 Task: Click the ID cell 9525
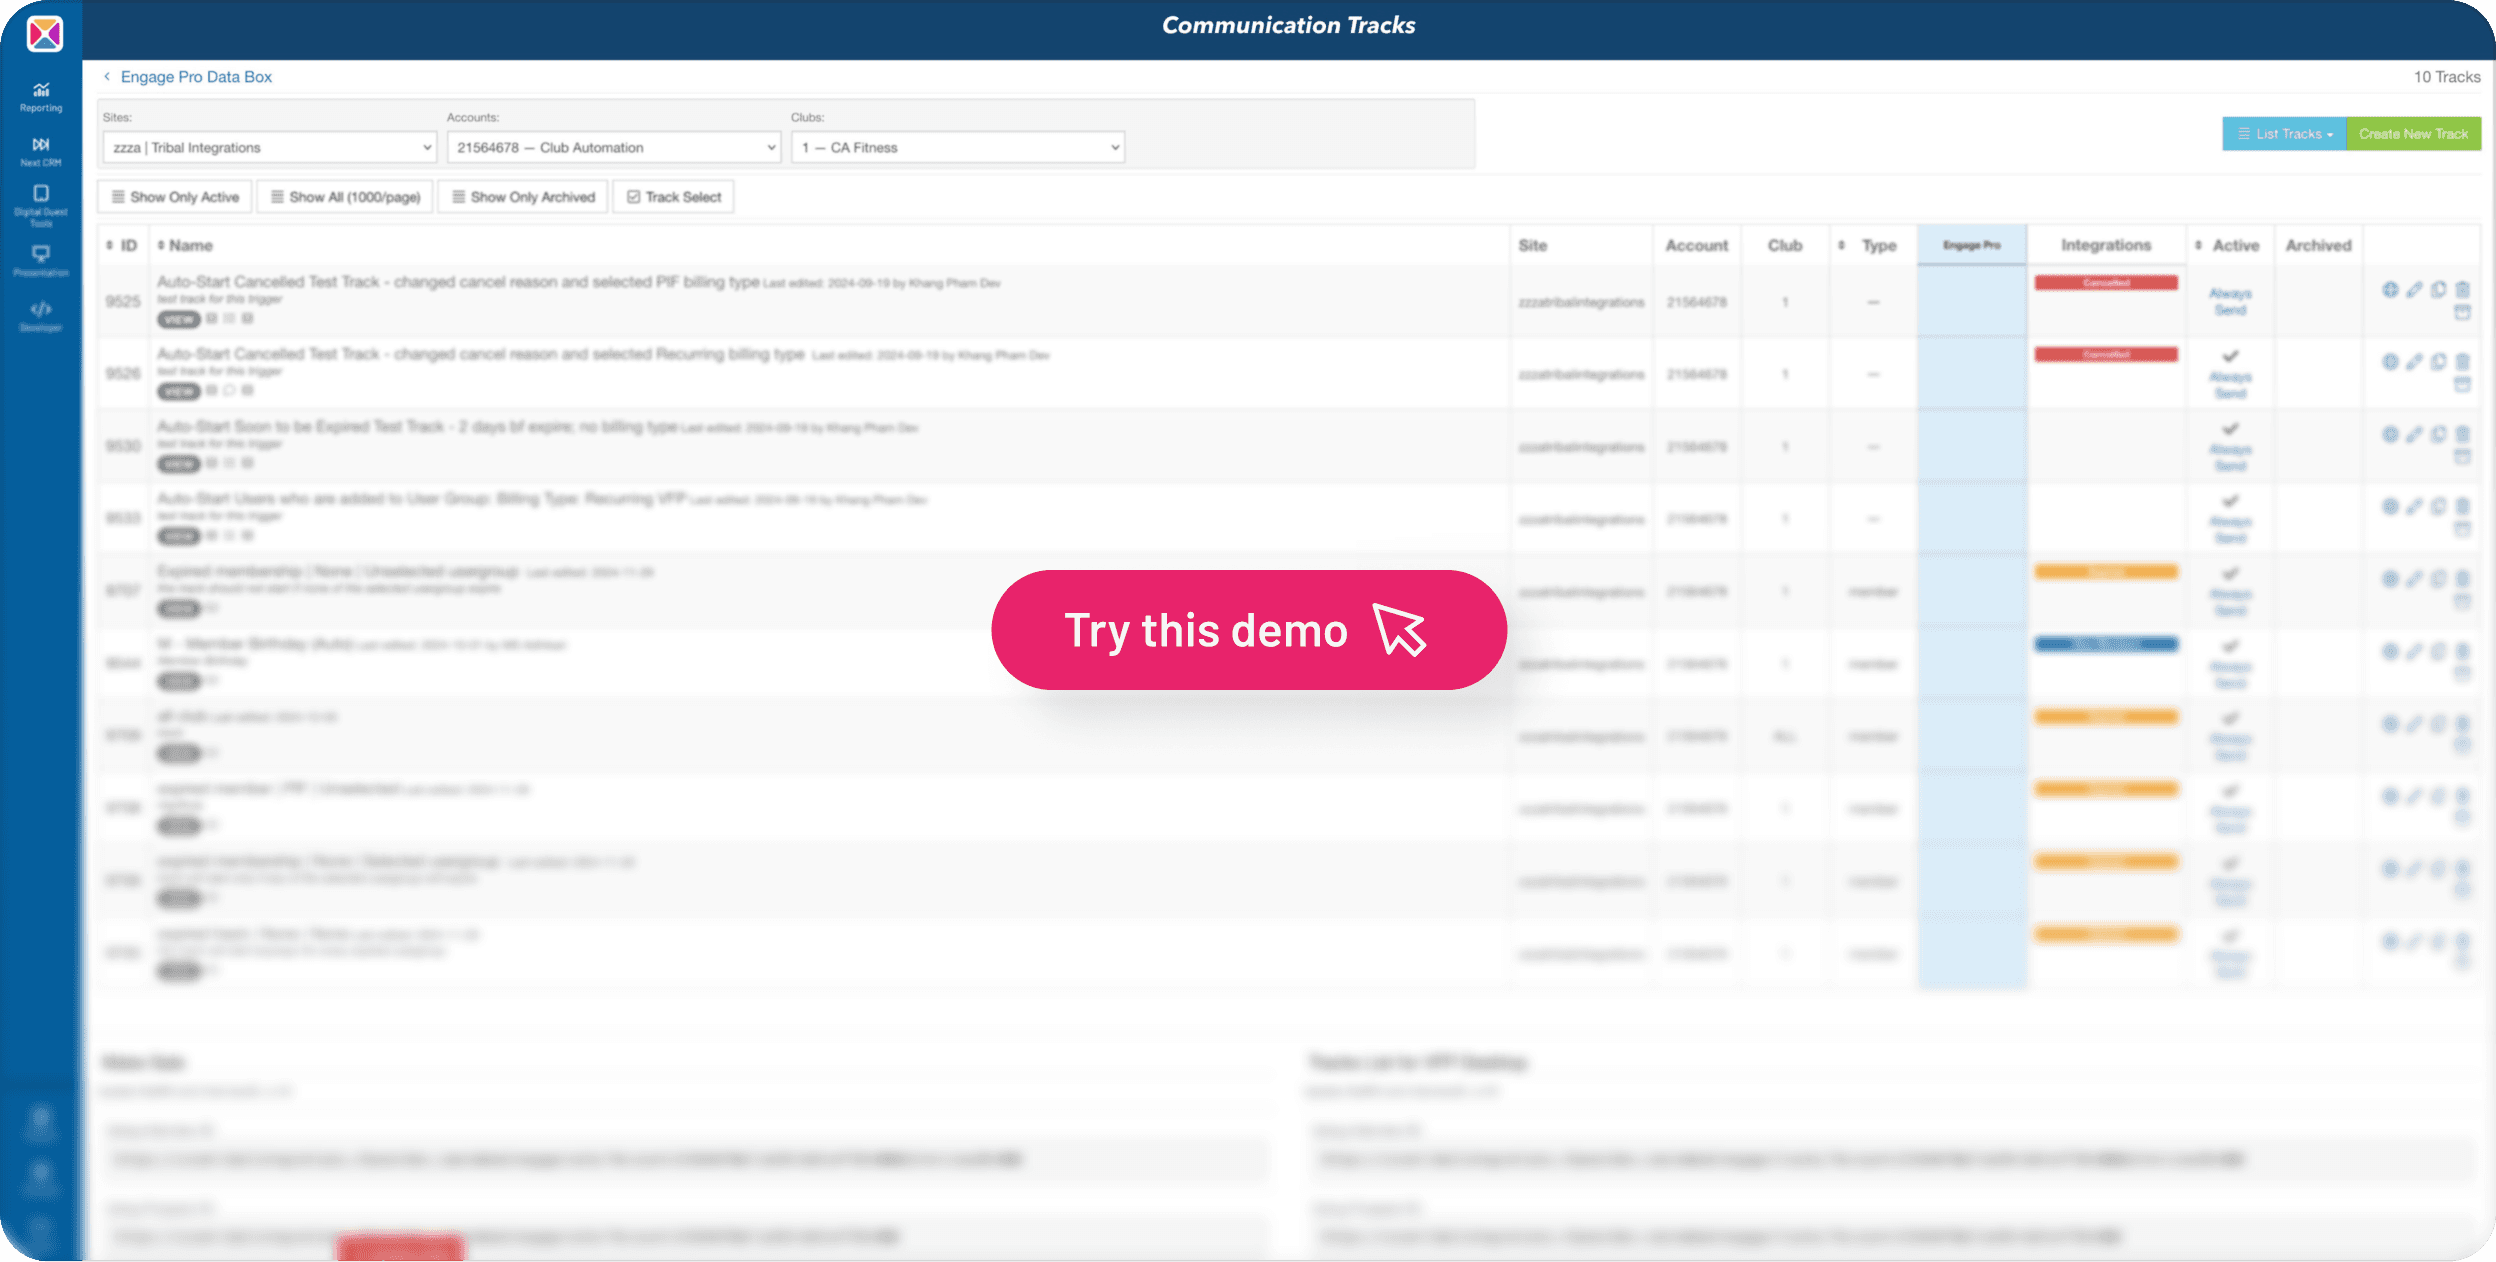click(123, 301)
